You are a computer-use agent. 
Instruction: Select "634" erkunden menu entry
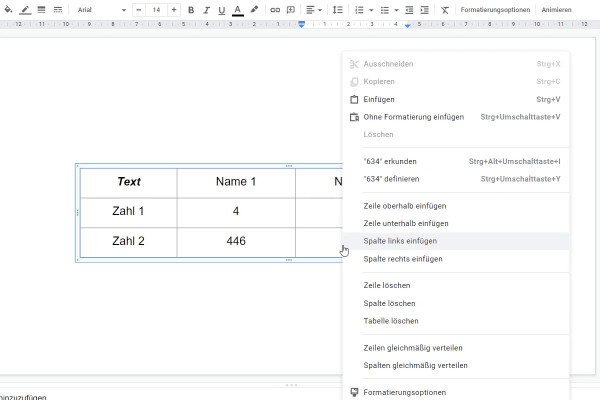point(455,162)
